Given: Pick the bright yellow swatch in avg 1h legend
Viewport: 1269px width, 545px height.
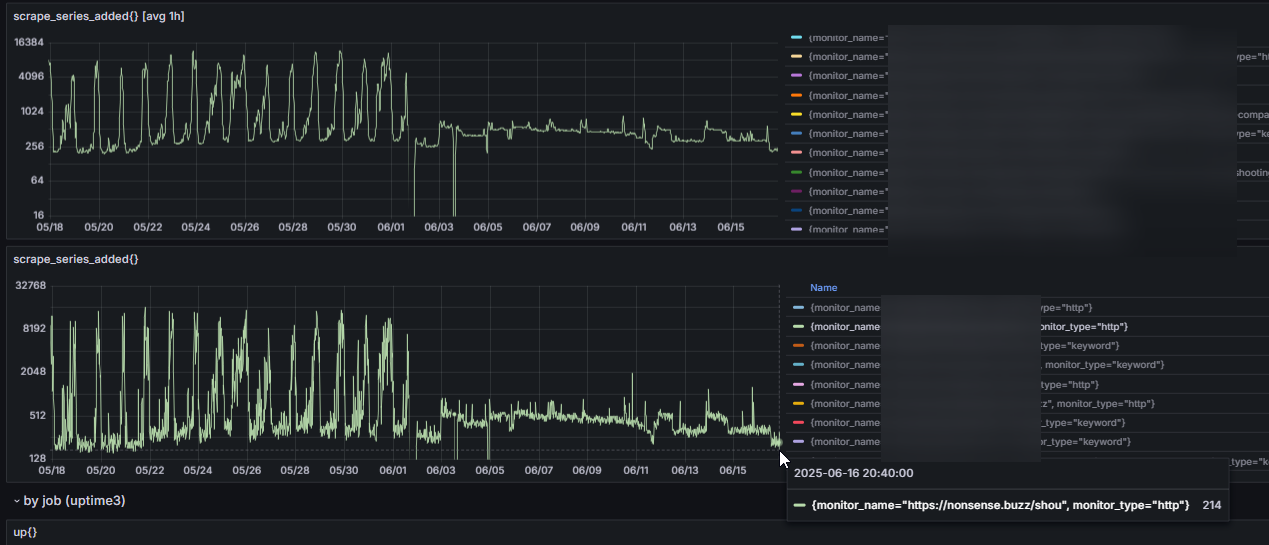Looking at the screenshot, I should coord(796,114).
